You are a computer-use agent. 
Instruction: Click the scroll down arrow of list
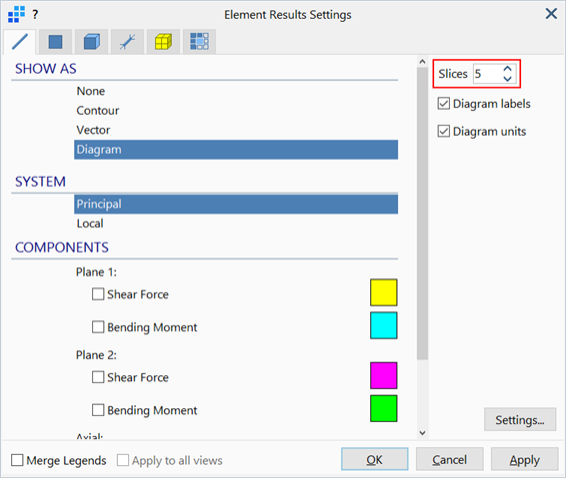click(x=422, y=433)
